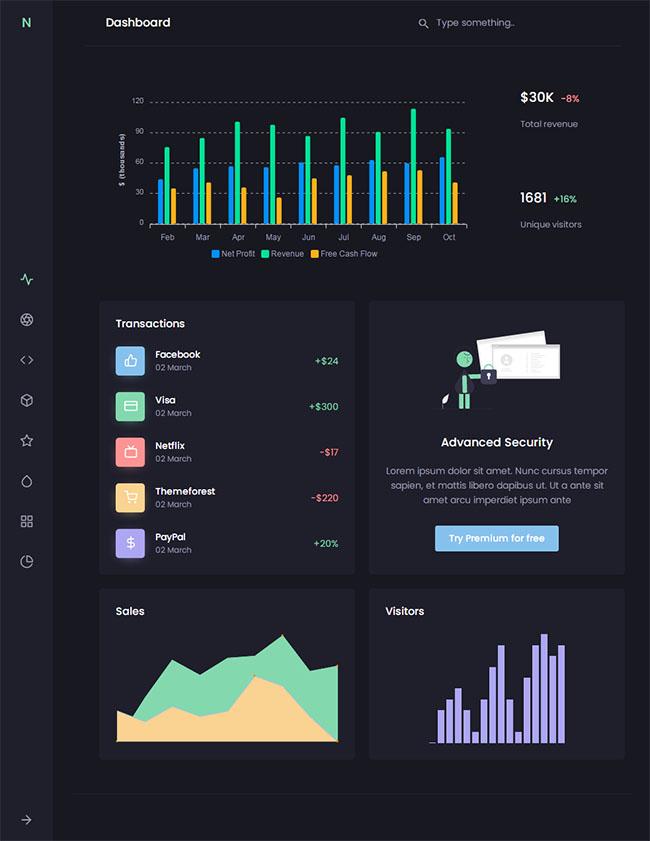The width and height of the screenshot is (650, 841).
Task: Click the pie chart sidebar icon
Action: 27,562
